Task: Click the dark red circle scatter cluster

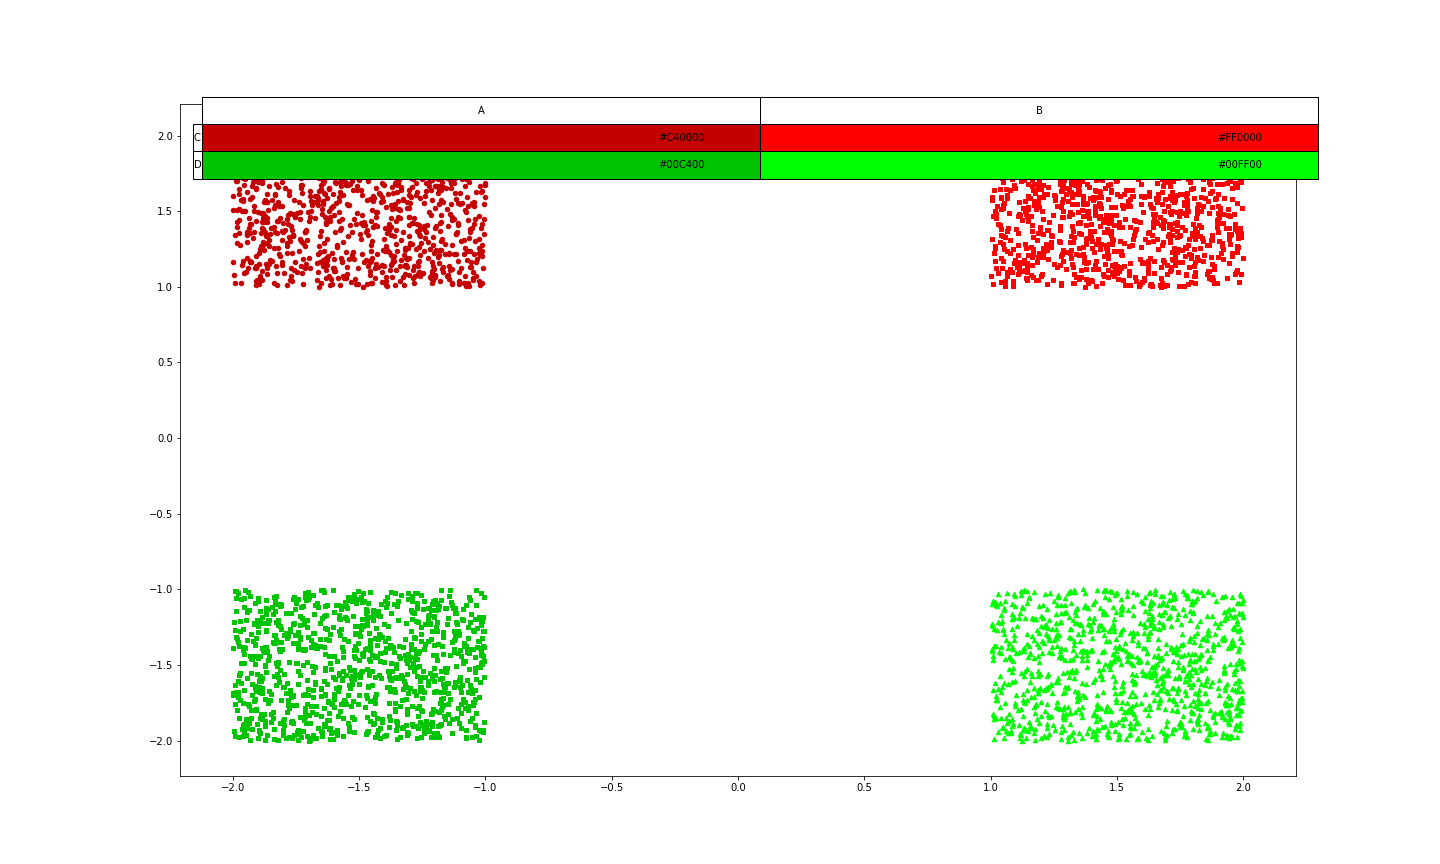Action: point(359,234)
